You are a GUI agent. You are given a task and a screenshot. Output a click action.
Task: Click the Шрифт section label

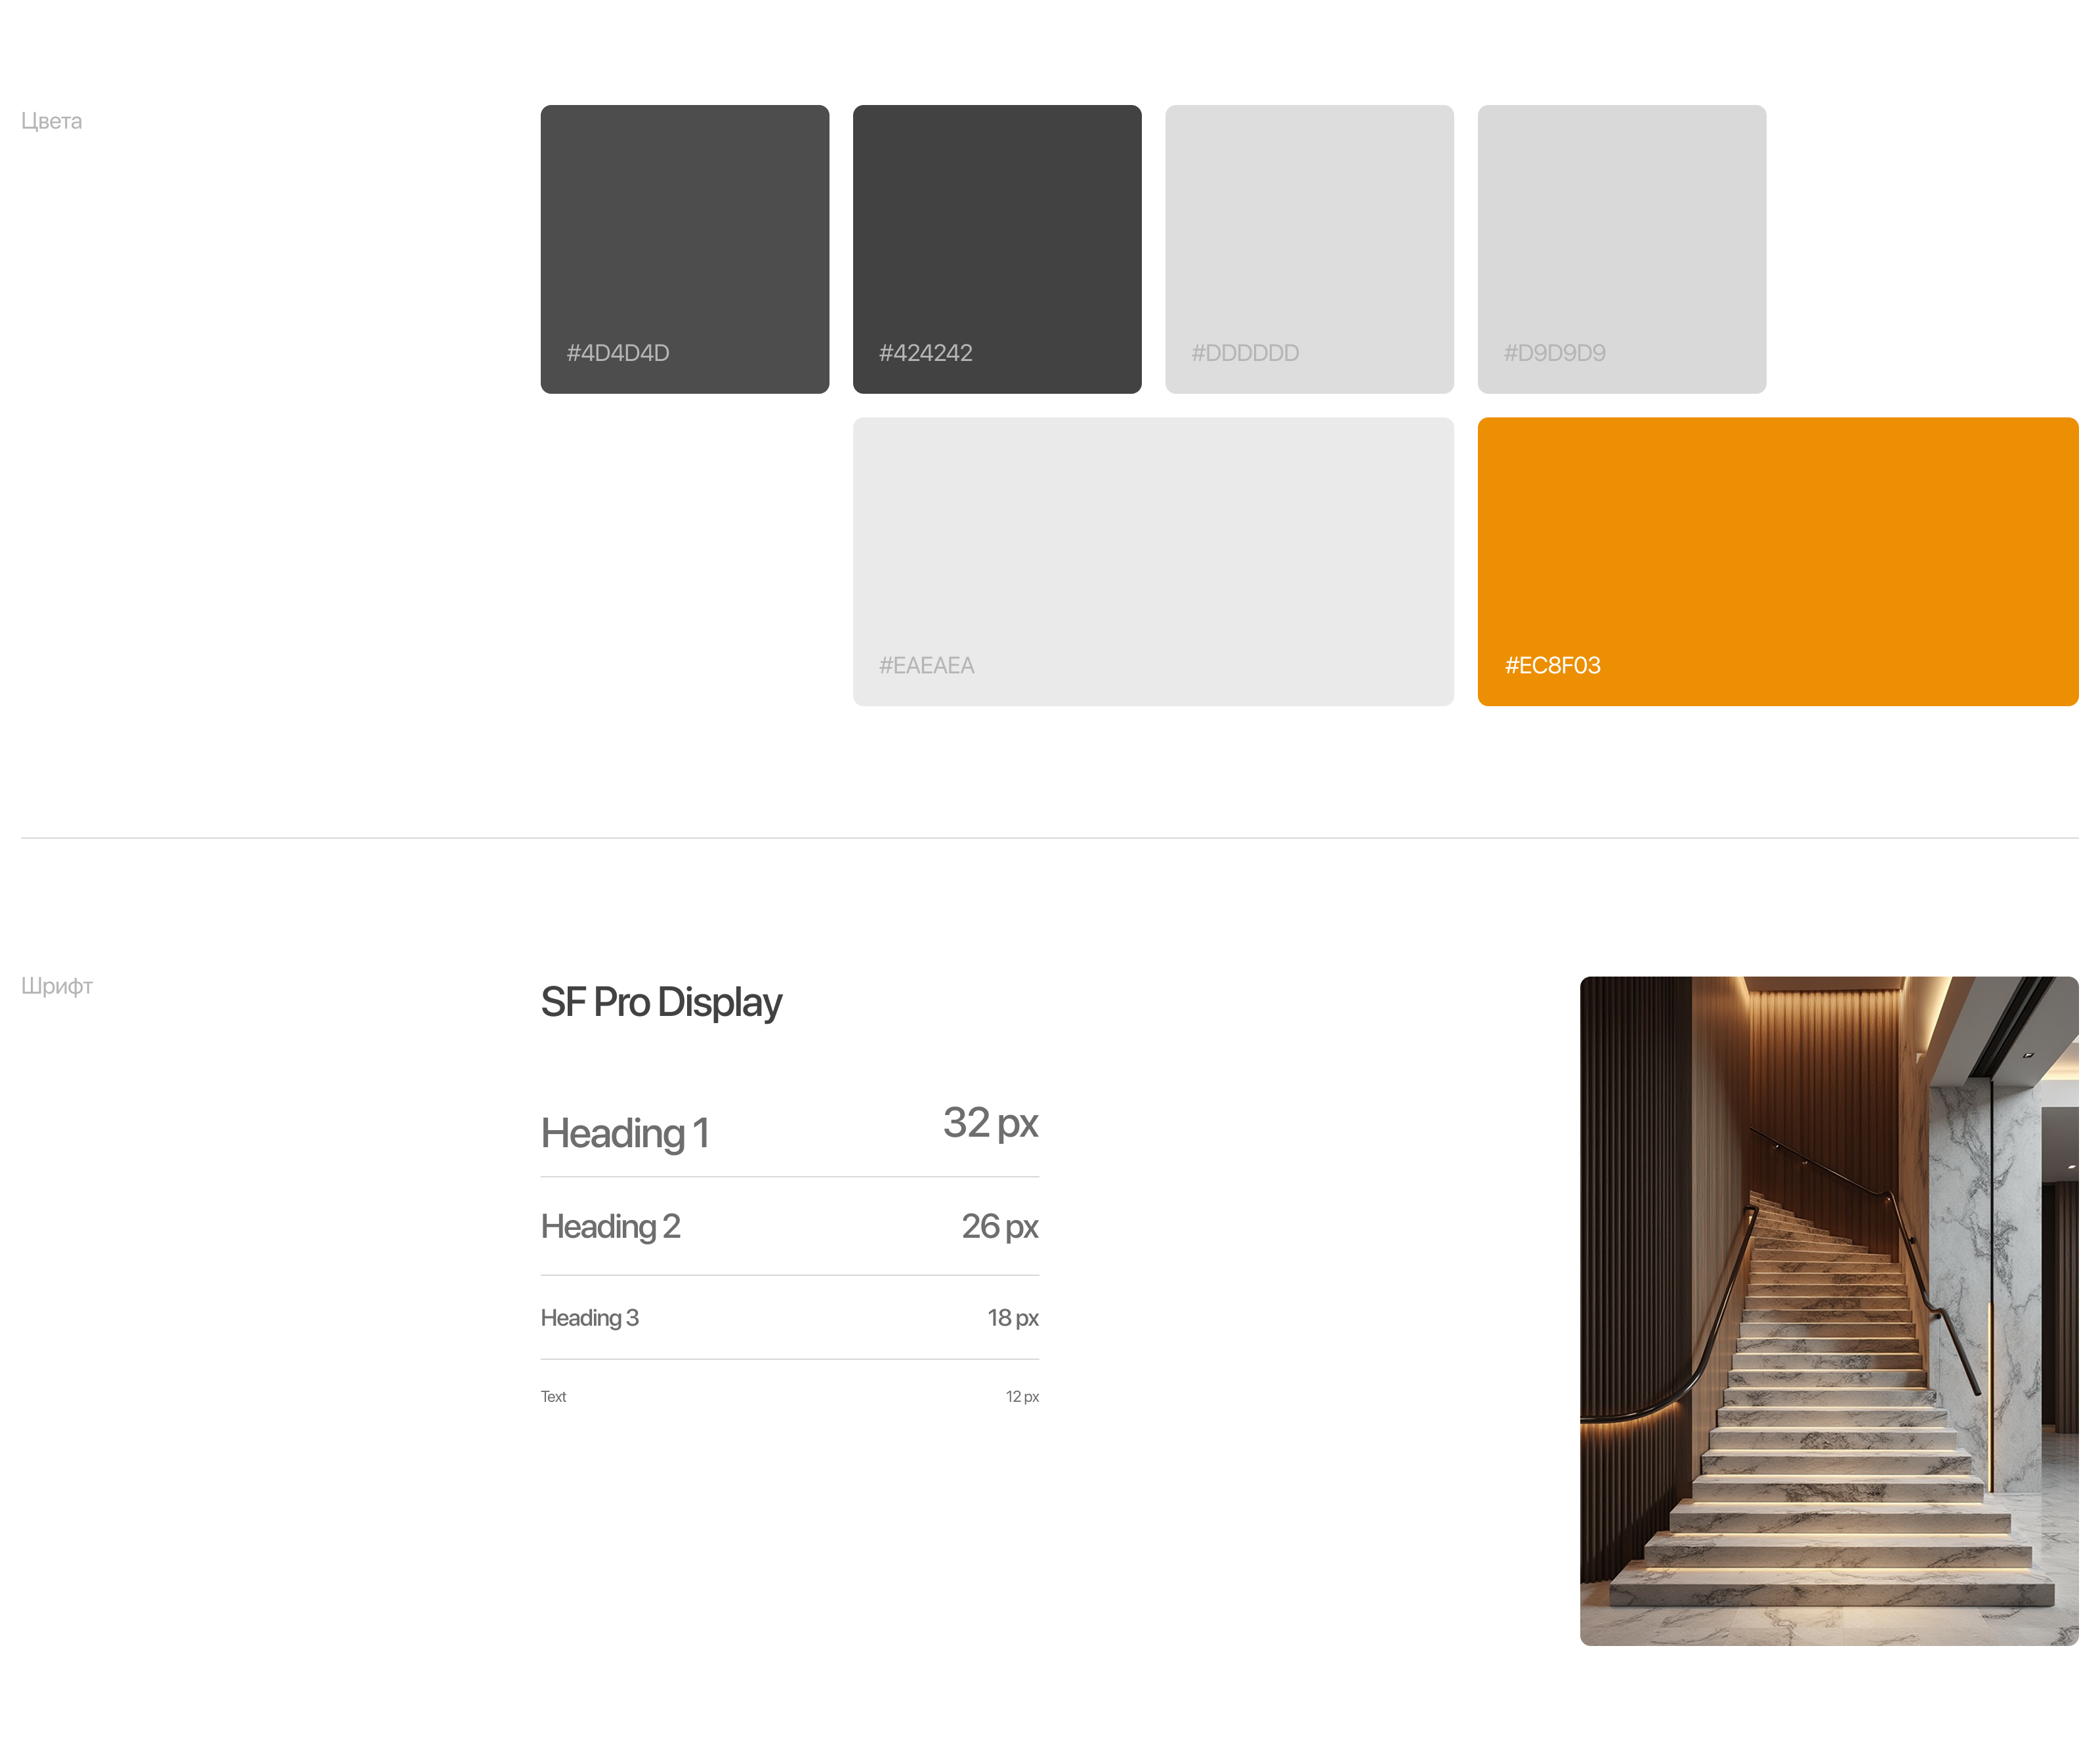pos(56,986)
